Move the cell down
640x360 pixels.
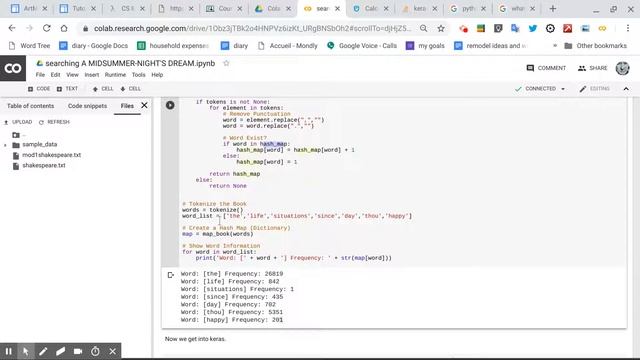[131, 89]
